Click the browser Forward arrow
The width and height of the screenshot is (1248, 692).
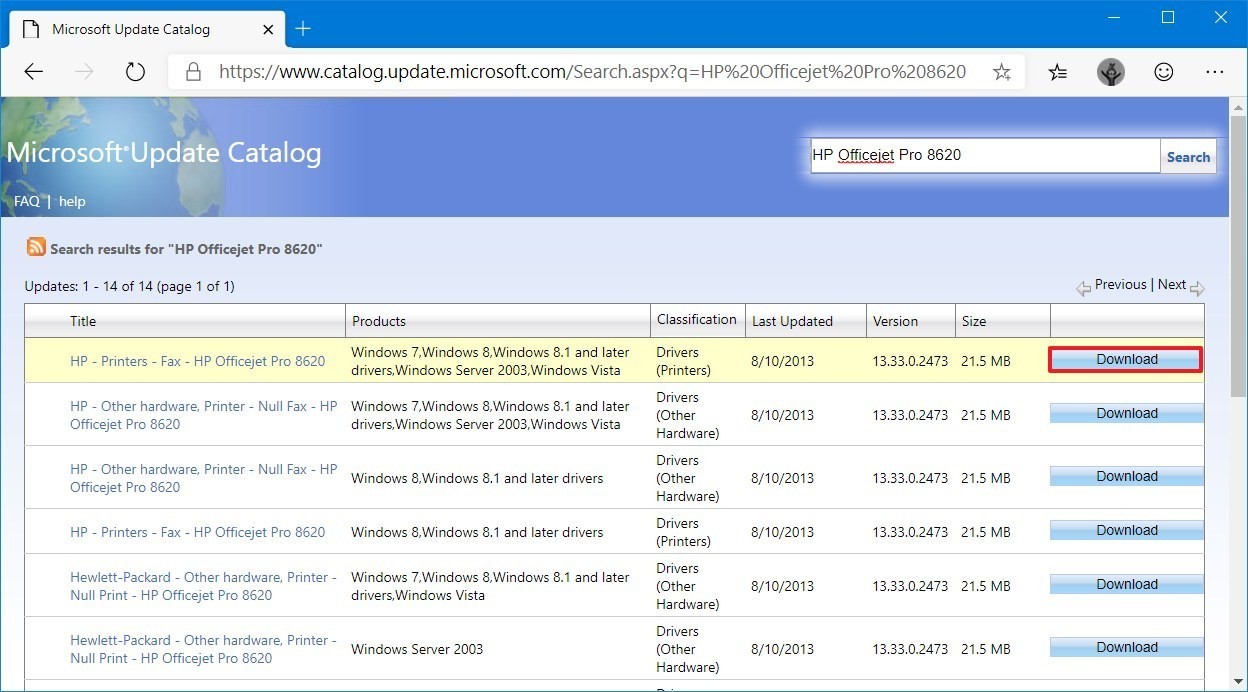(85, 72)
